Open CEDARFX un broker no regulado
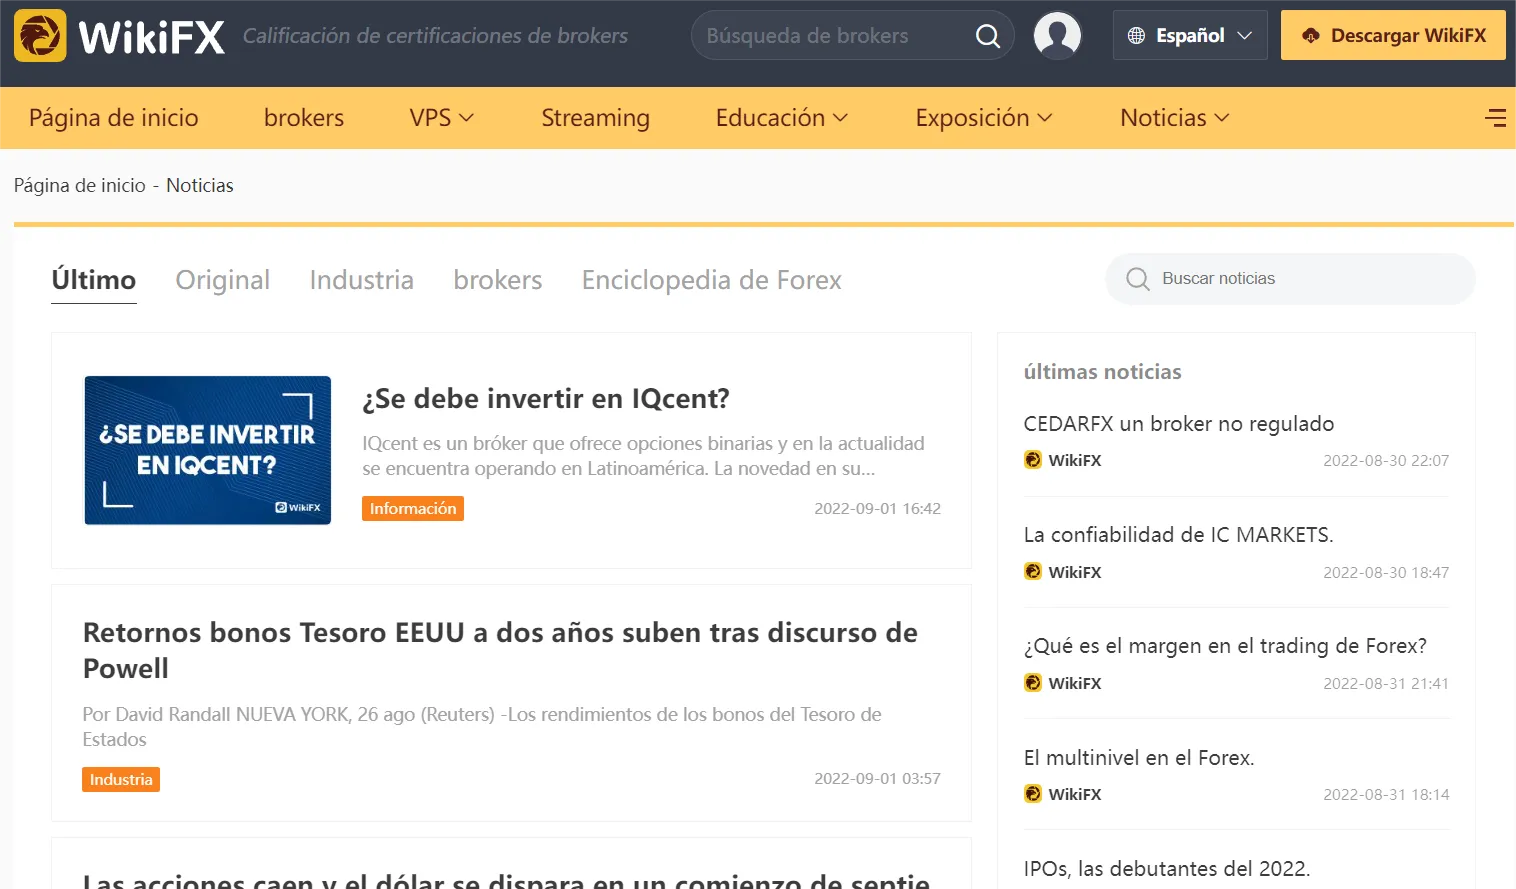 1179,424
